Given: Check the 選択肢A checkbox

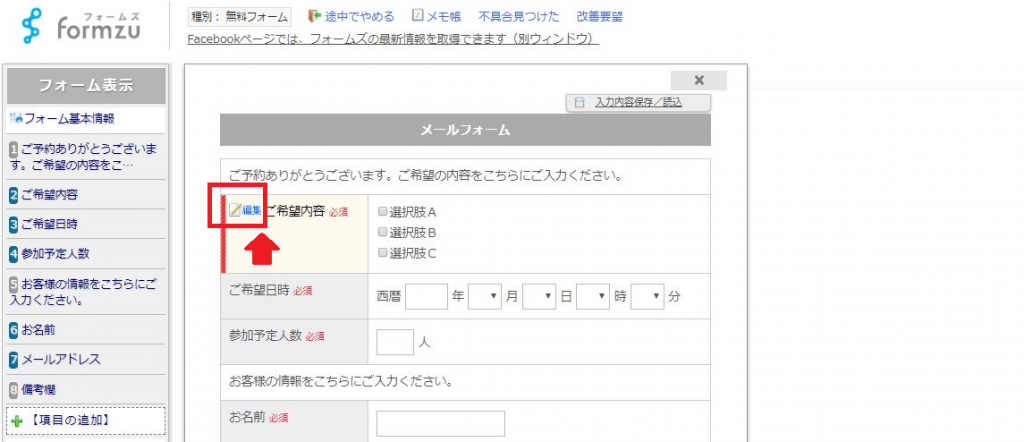Looking at the screenshot, I should (x=383, y=212).
